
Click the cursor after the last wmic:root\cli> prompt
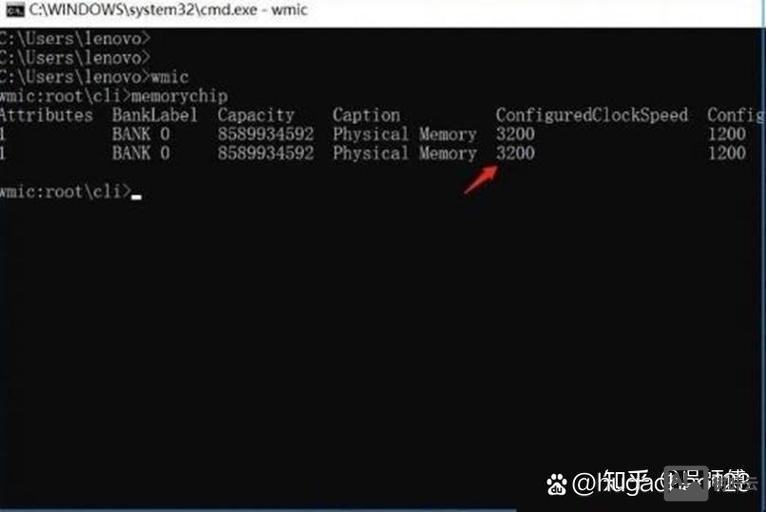click(x=136, y=197)
